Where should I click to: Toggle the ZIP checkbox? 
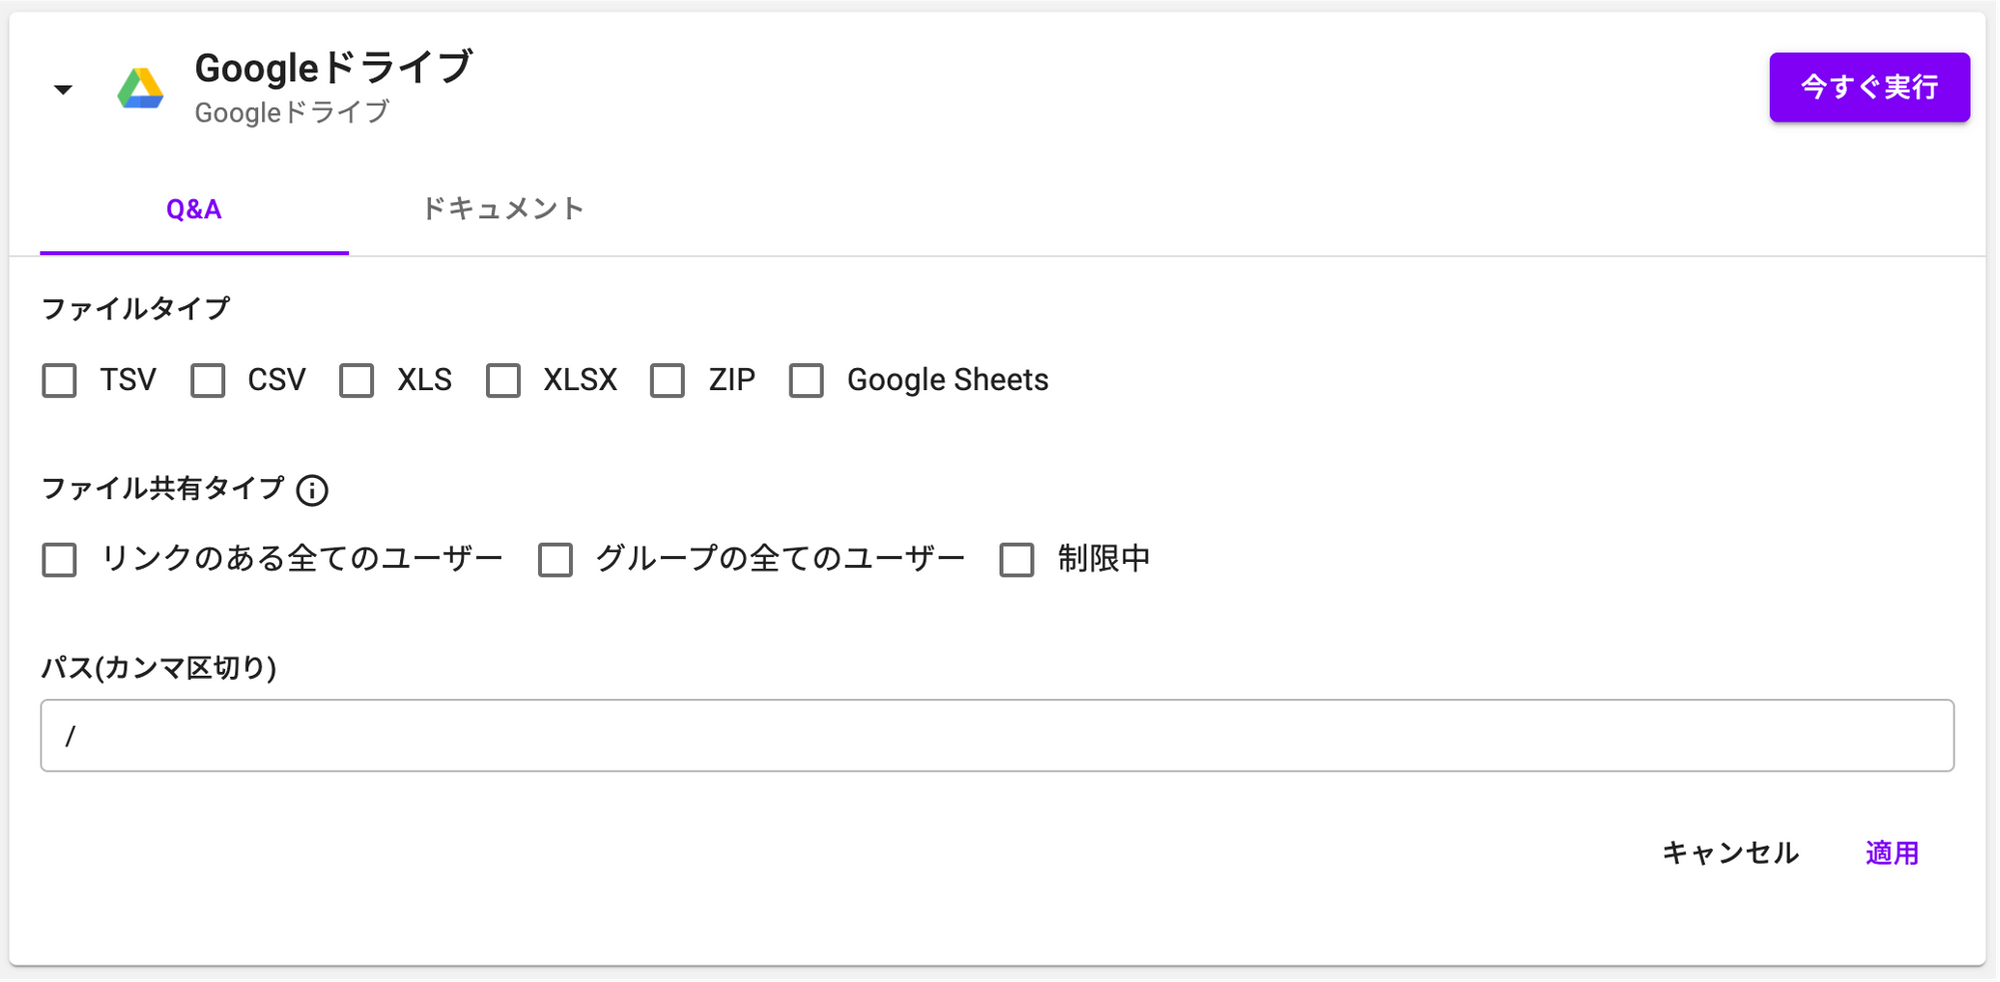tap(667, 380)
